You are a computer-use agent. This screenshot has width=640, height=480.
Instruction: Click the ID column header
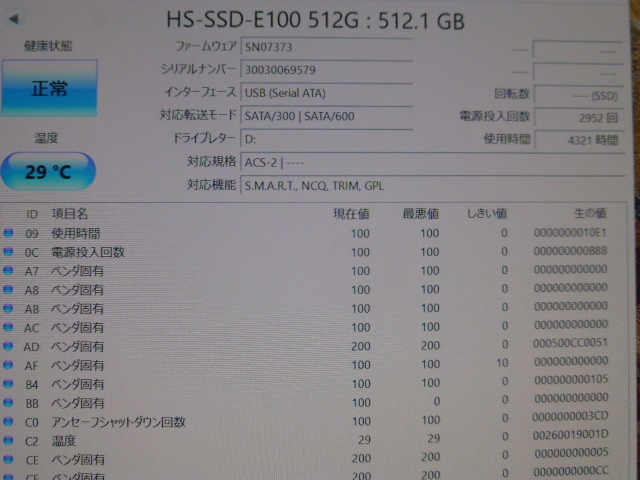coord(31,214)
